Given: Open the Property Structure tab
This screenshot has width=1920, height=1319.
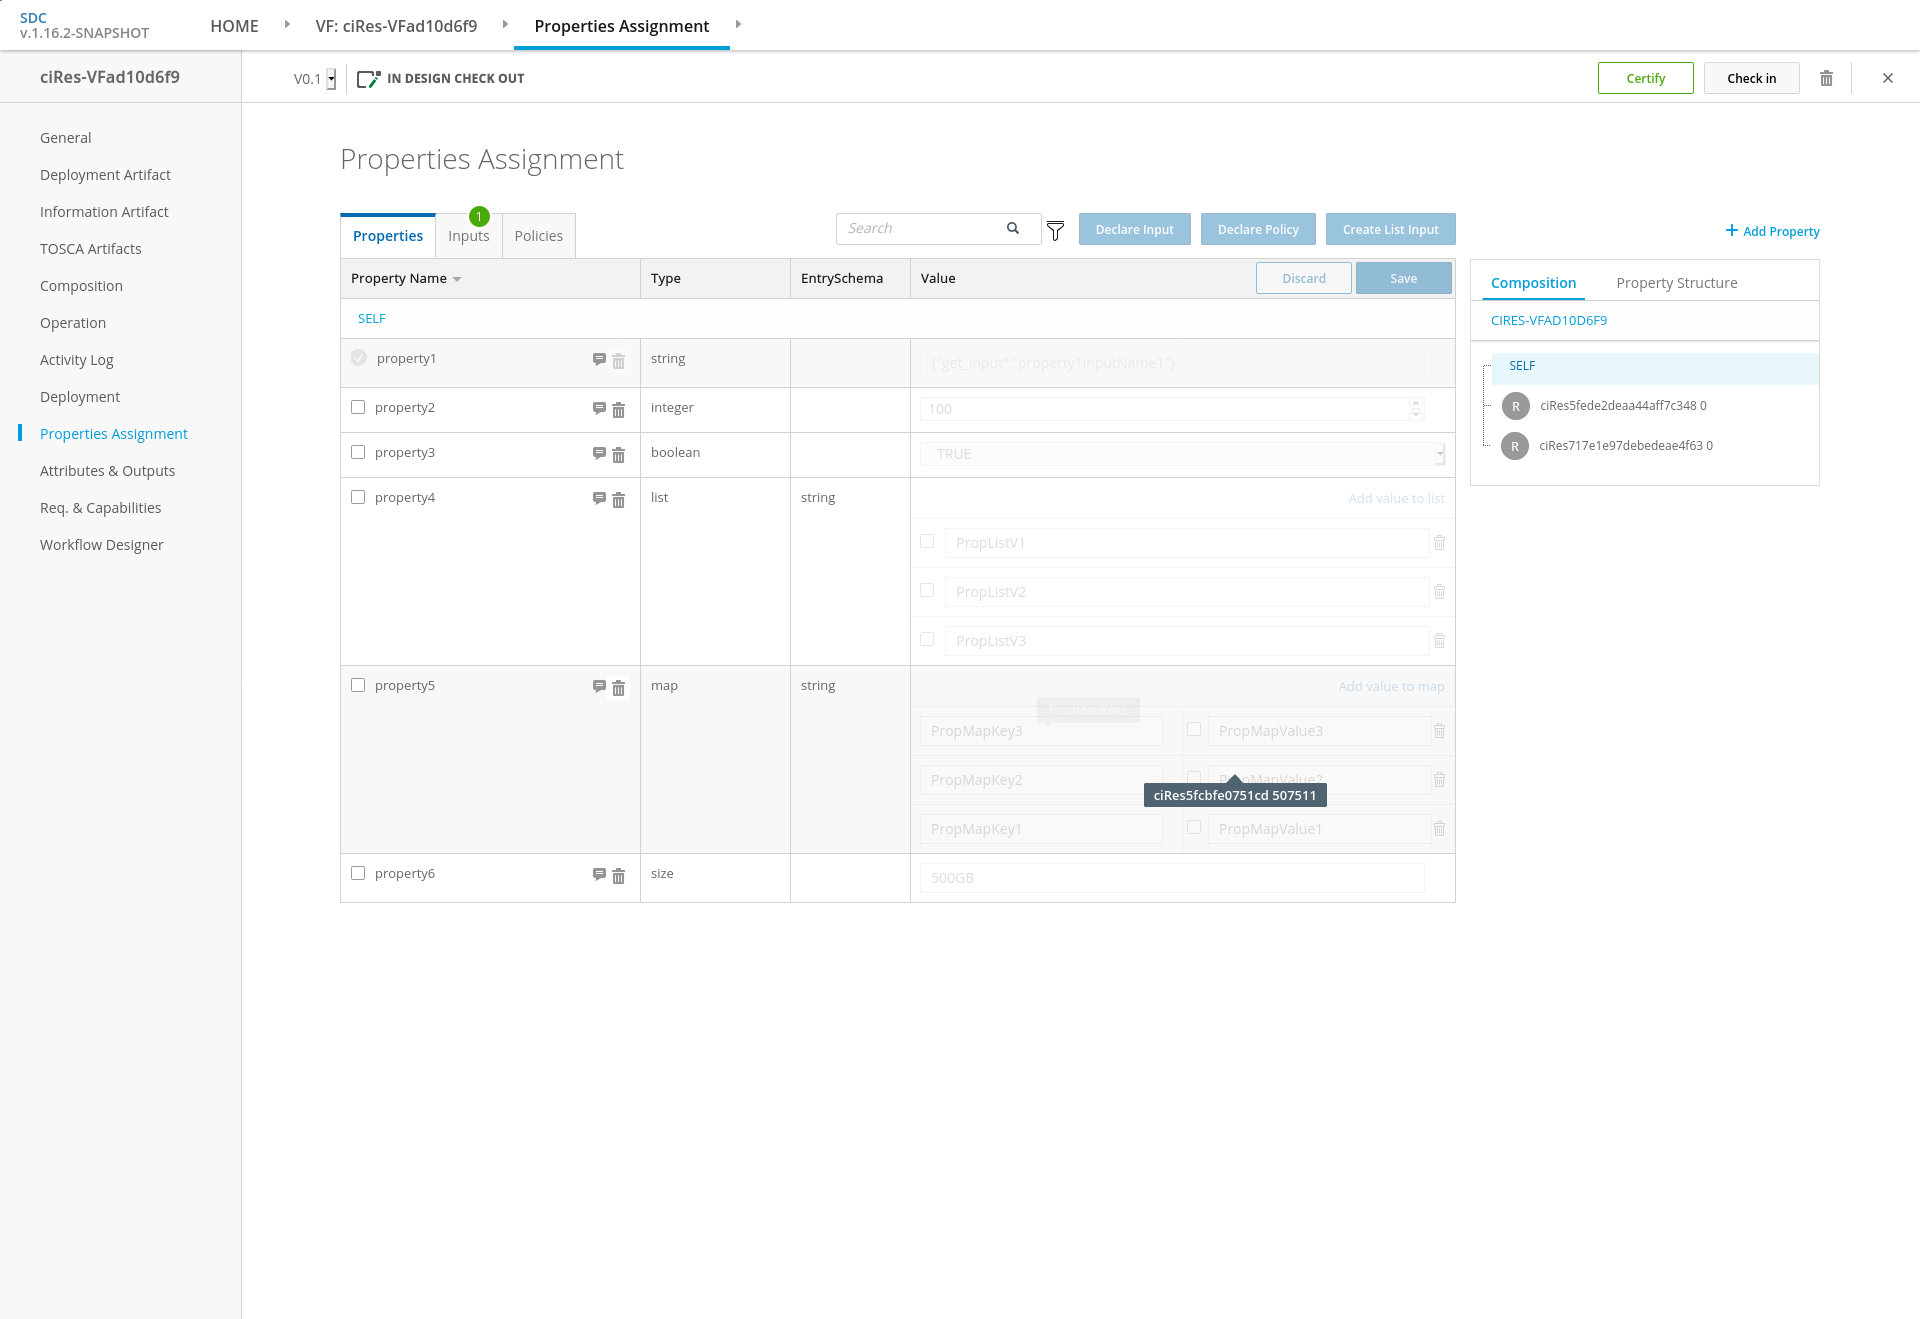Looking at the screenshot, I should (x=1676, y=283).
